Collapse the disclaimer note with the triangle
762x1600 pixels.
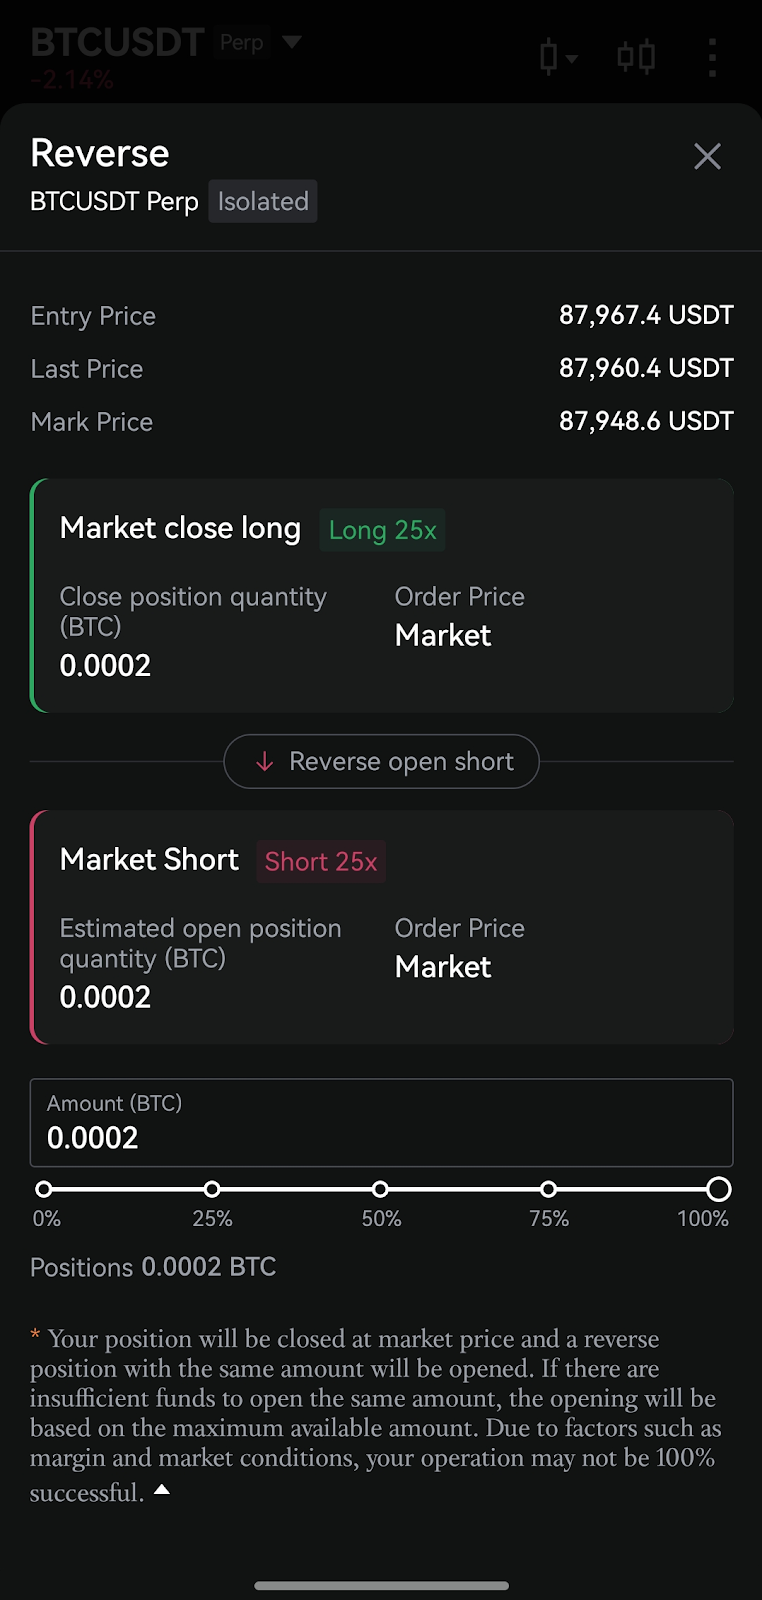tap(162, 1490)
